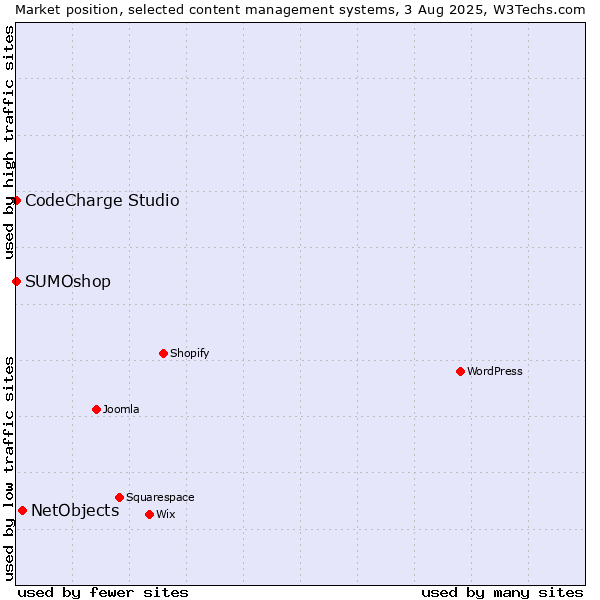Select the NetObjects label
Viewport: 600px width, 600px height.
coord(75,510)
